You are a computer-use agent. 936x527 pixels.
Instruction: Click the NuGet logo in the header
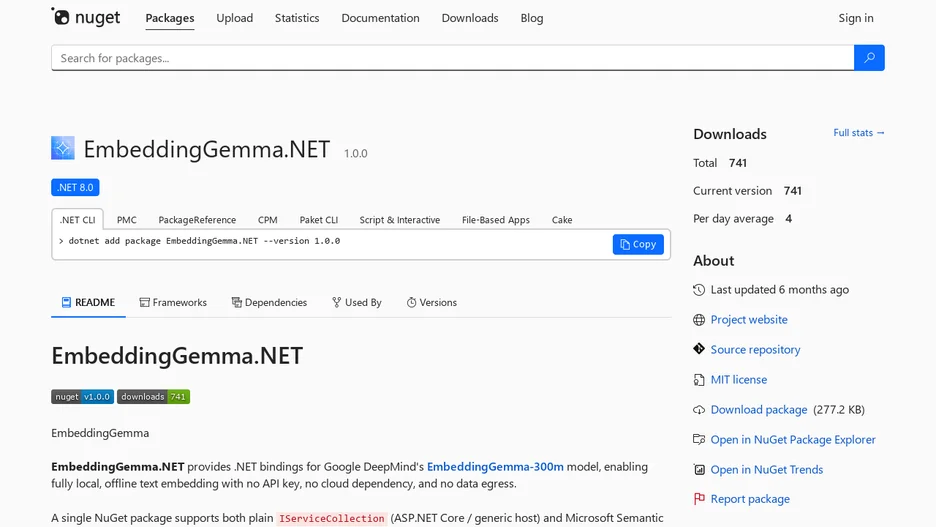pos(86,17)
